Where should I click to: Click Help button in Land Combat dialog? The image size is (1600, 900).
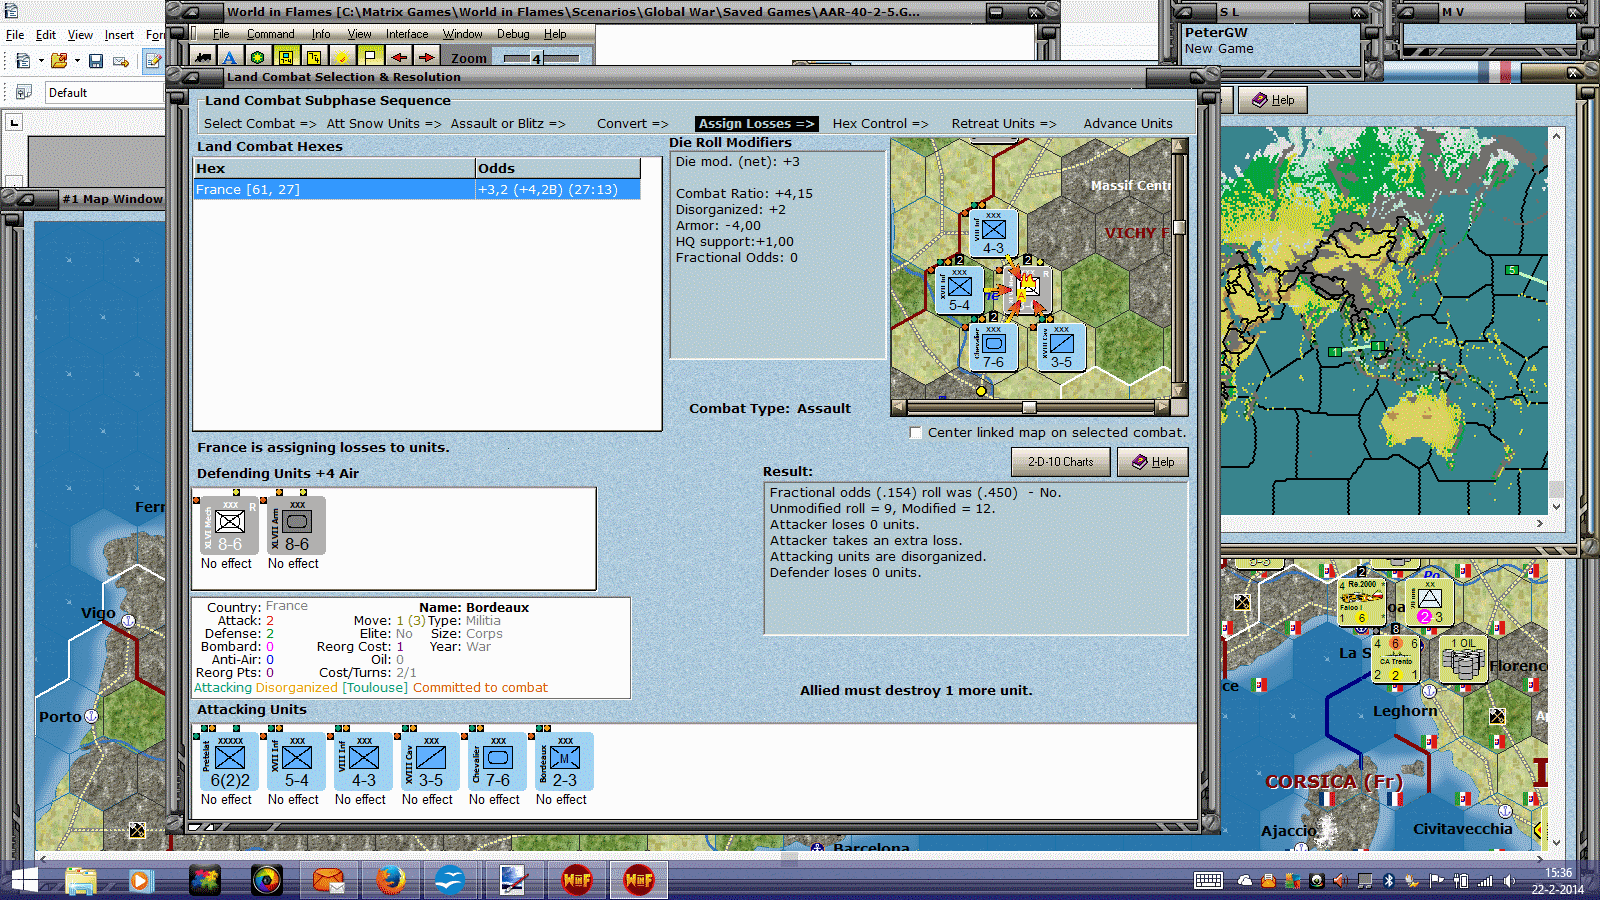[x=1152, y=462]
